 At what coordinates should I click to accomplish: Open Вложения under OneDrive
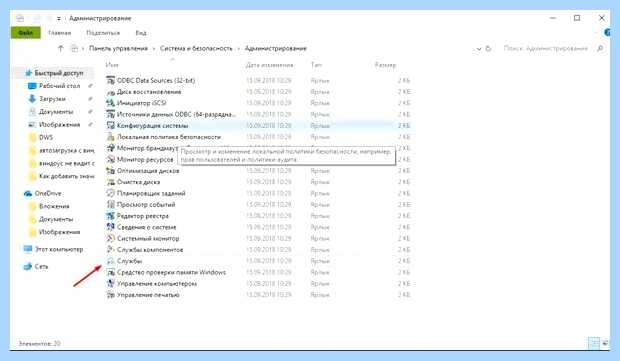coord(54,206)
